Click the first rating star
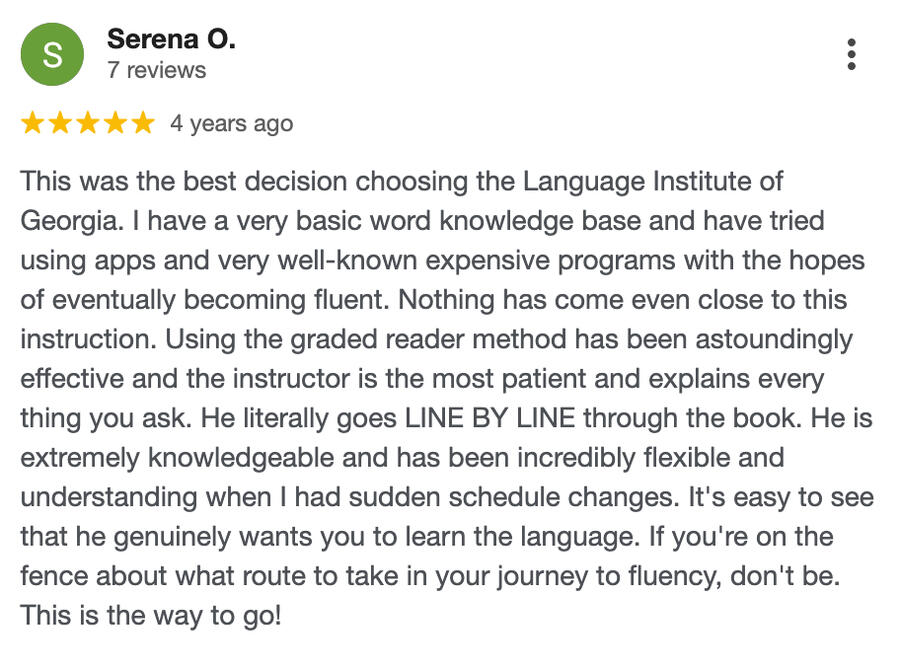900x669 pixels. pyautogui.click(x=32, y=123)
